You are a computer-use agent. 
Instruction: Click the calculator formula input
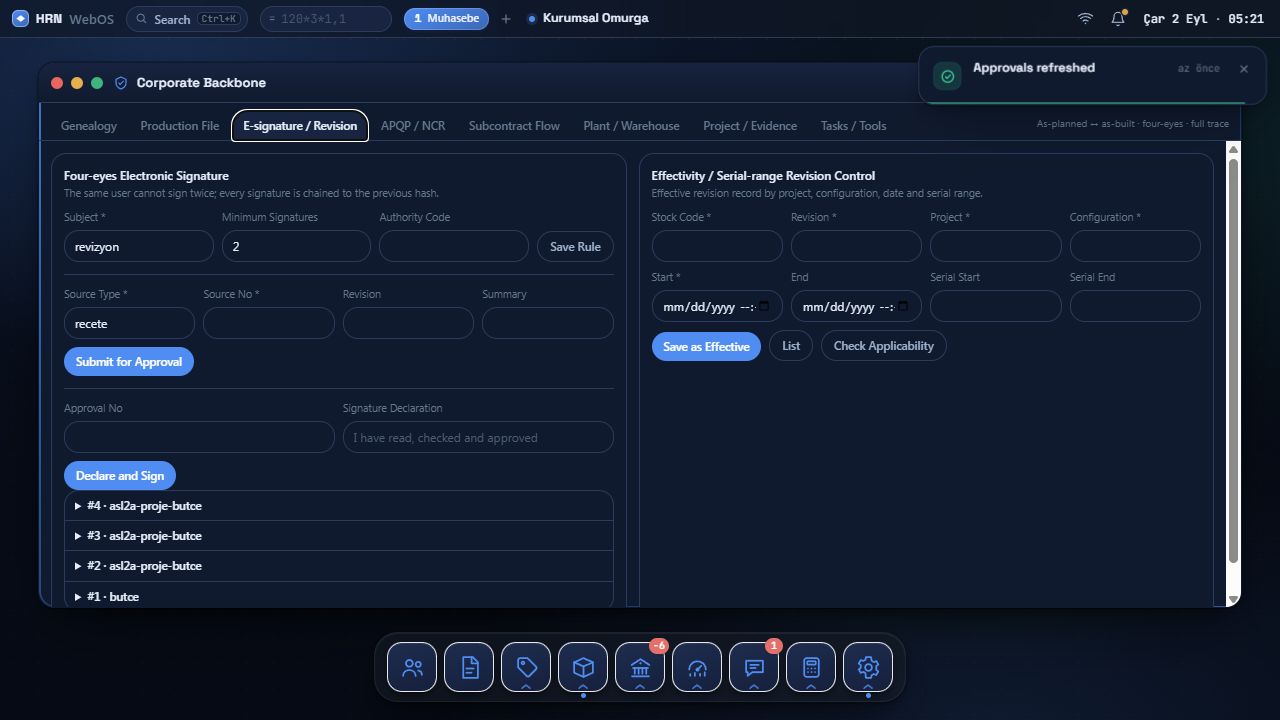tap(325, 19)
